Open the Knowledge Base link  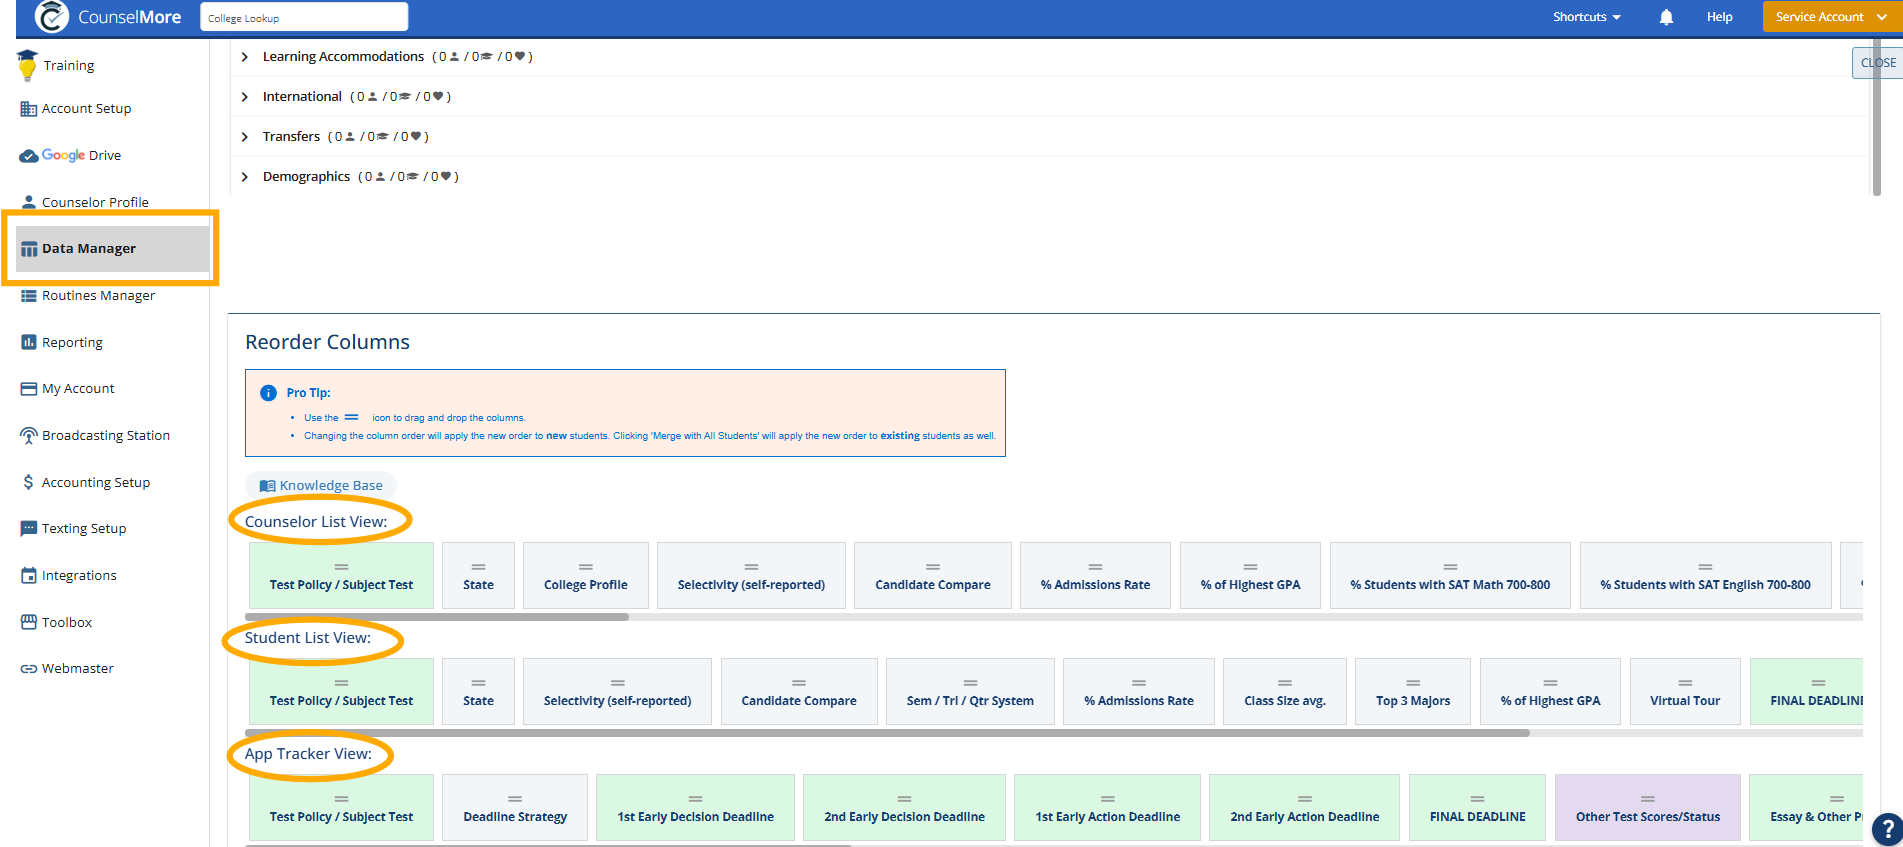click(x=321, y=485)
